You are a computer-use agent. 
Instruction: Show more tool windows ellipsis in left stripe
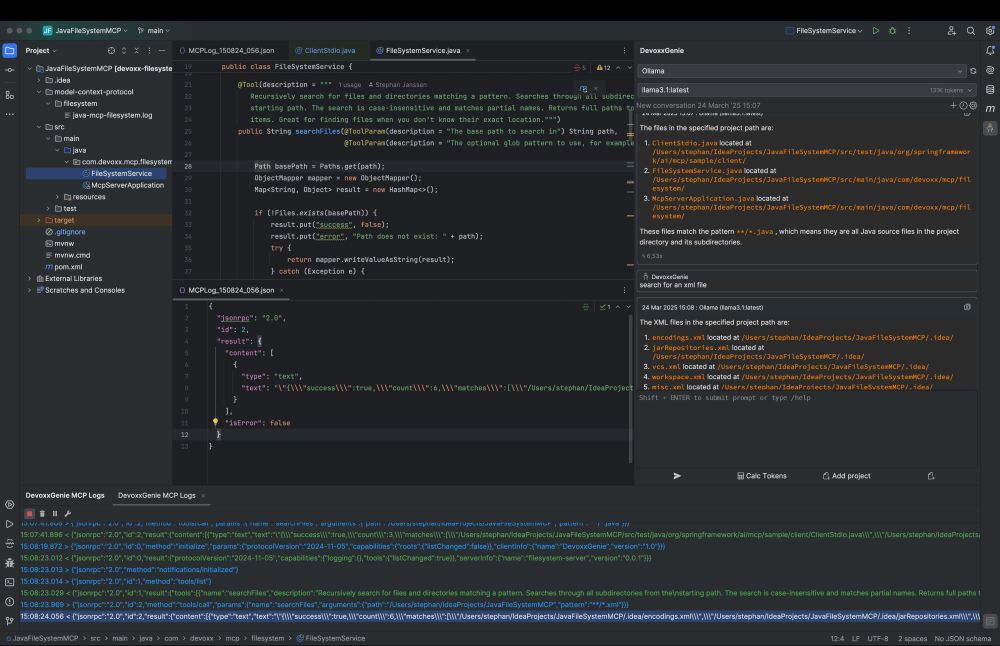(10, 114)
